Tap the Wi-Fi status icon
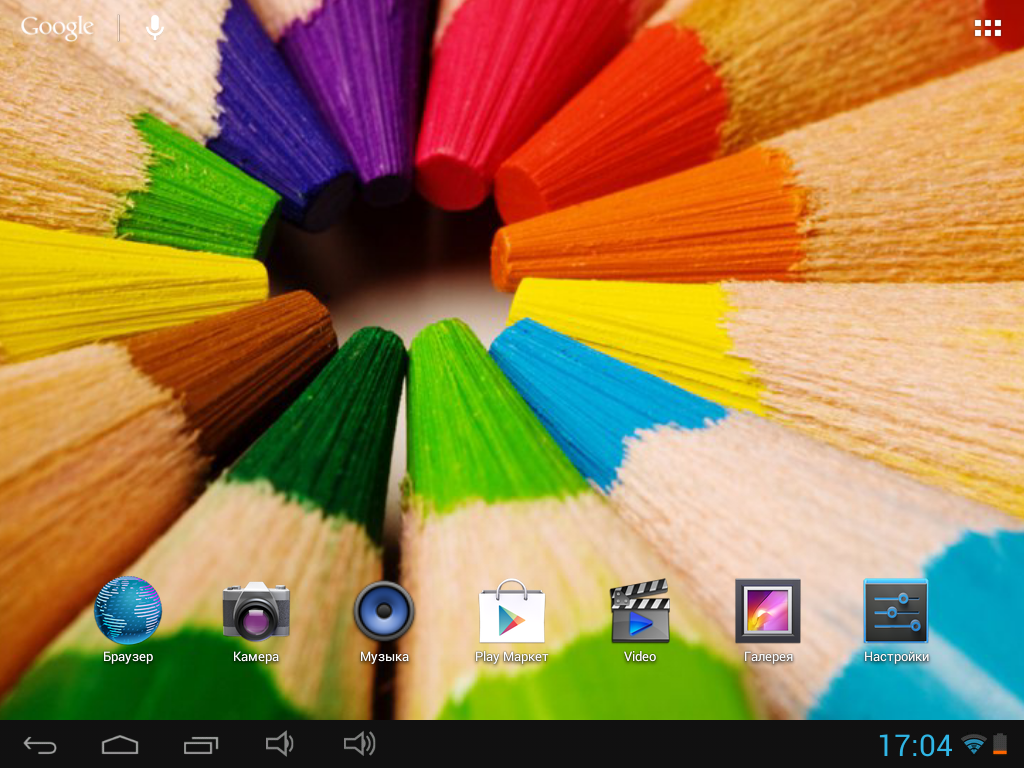This screenshot has width=1024, height=768. point(973,744)
